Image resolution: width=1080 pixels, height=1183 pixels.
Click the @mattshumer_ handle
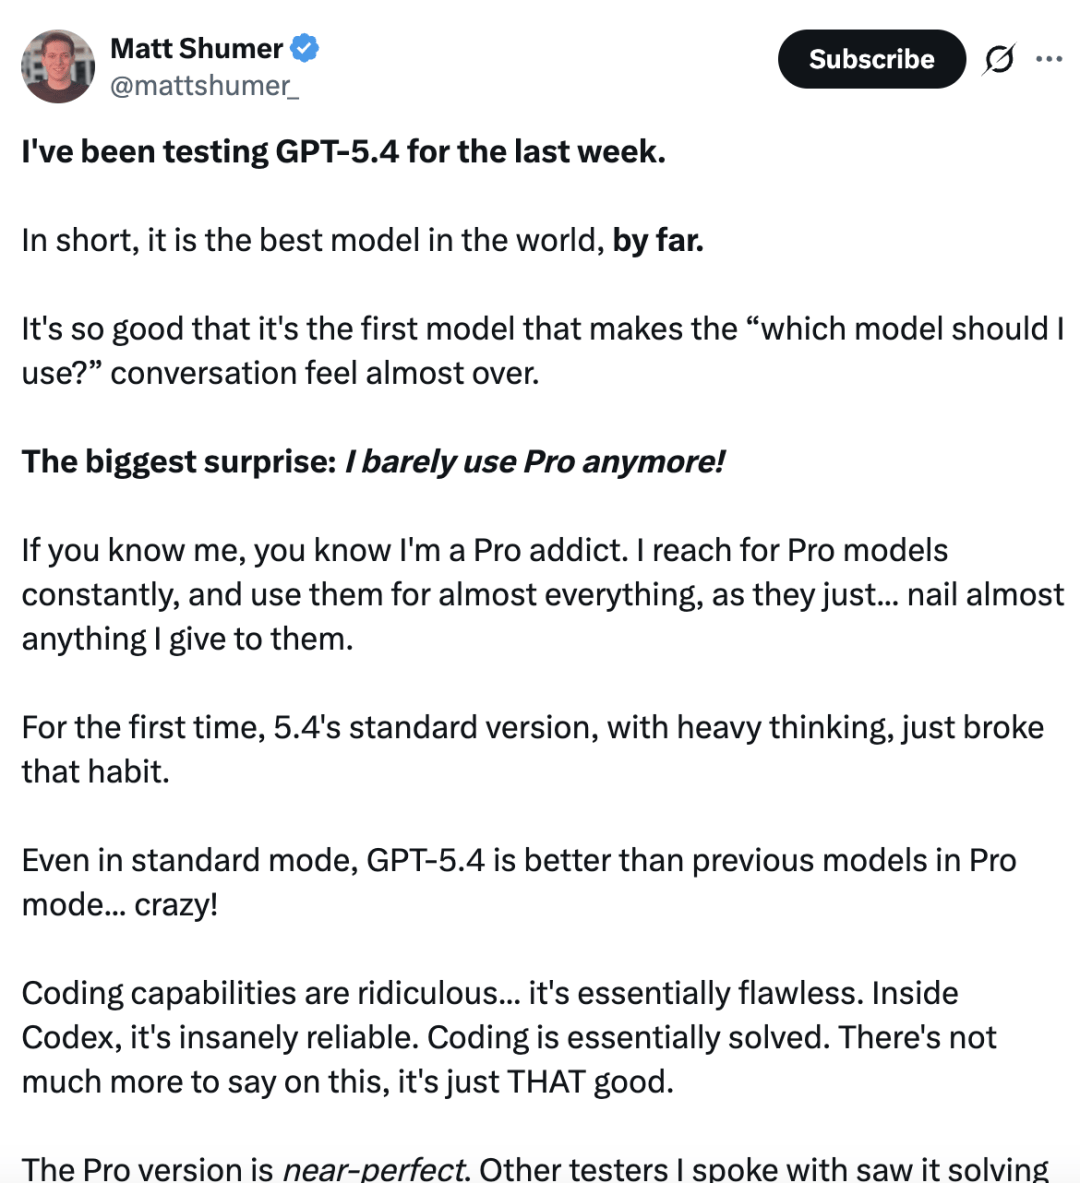[203, 86]
